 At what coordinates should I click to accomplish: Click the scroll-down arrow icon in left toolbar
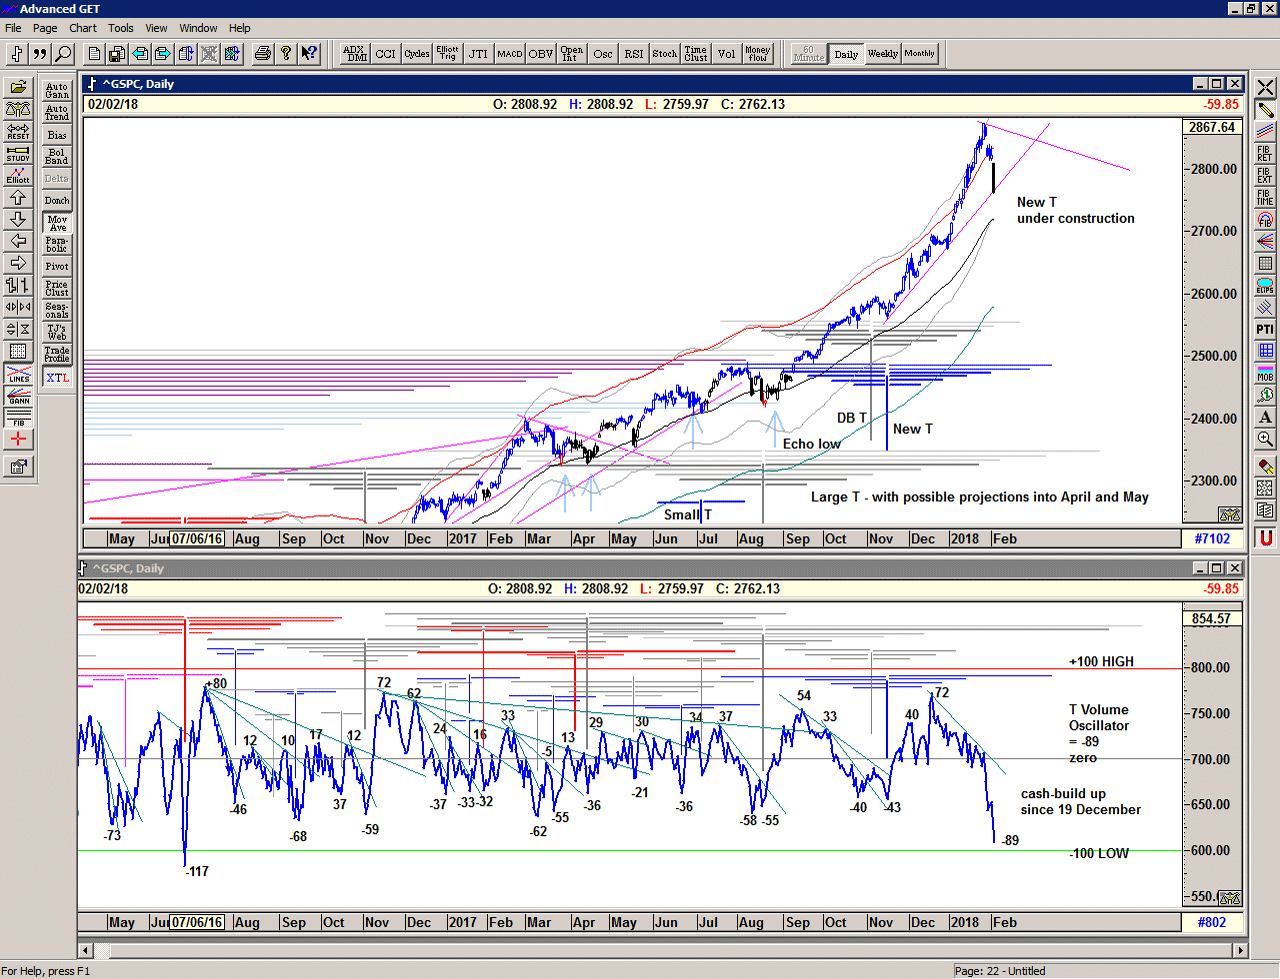(18, 220)
